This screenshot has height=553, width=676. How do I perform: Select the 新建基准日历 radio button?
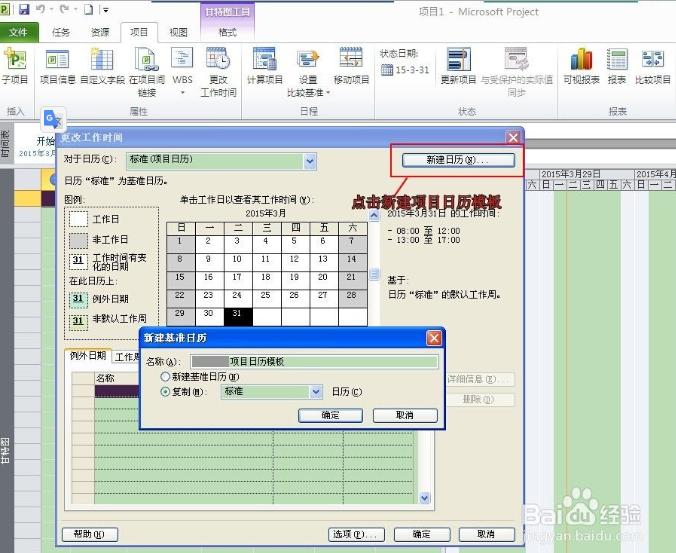(x=166, y=377)
